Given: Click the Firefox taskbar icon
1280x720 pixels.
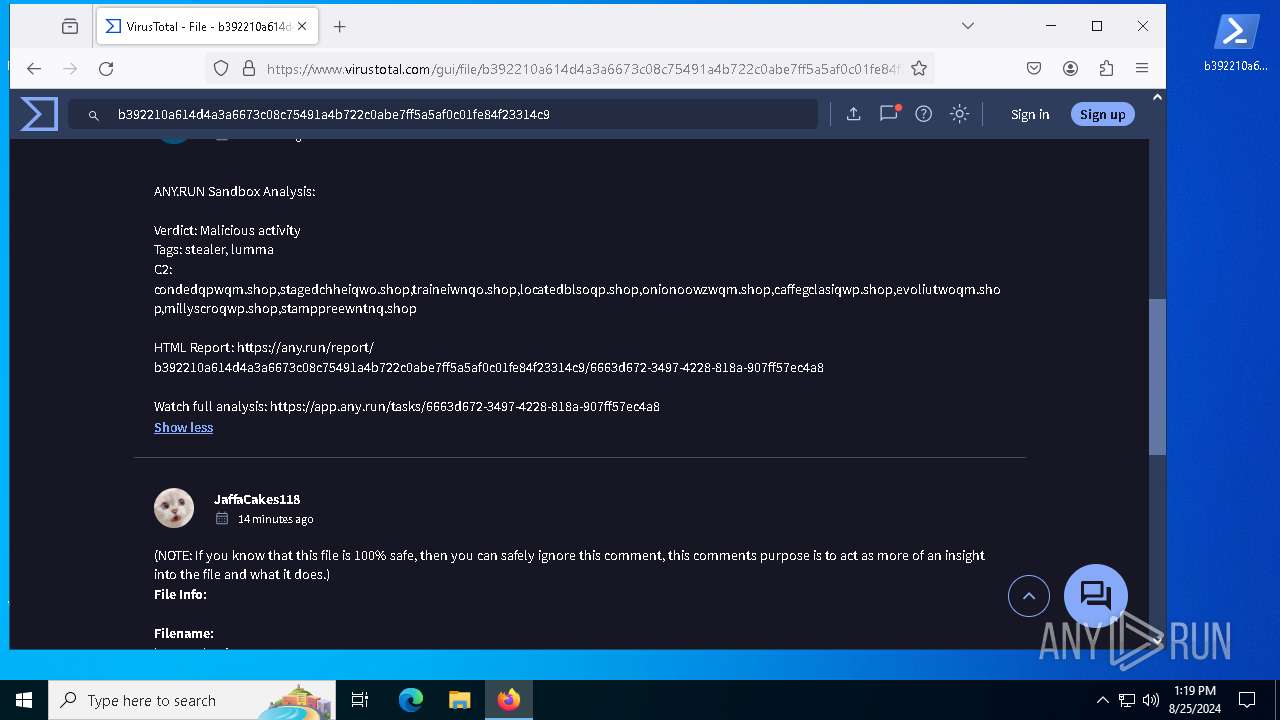Looking at the screenshot, I should 509,700.
